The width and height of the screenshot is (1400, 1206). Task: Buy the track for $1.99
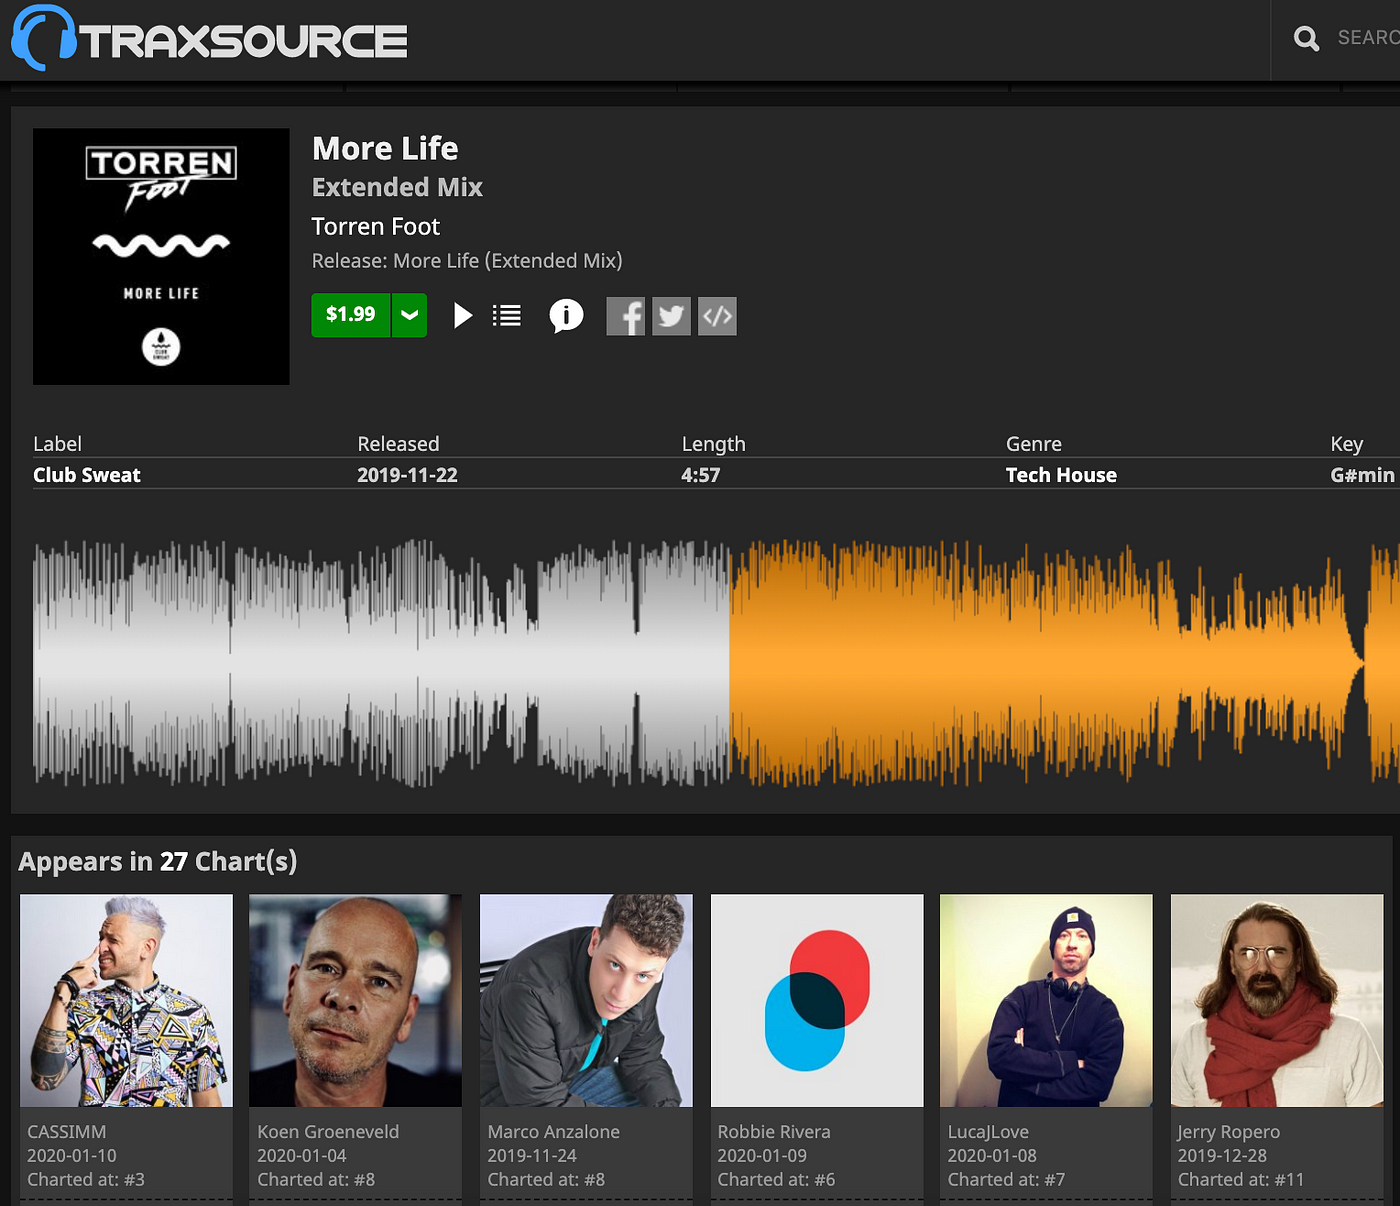pyautogui.click(x=350, y=315)
